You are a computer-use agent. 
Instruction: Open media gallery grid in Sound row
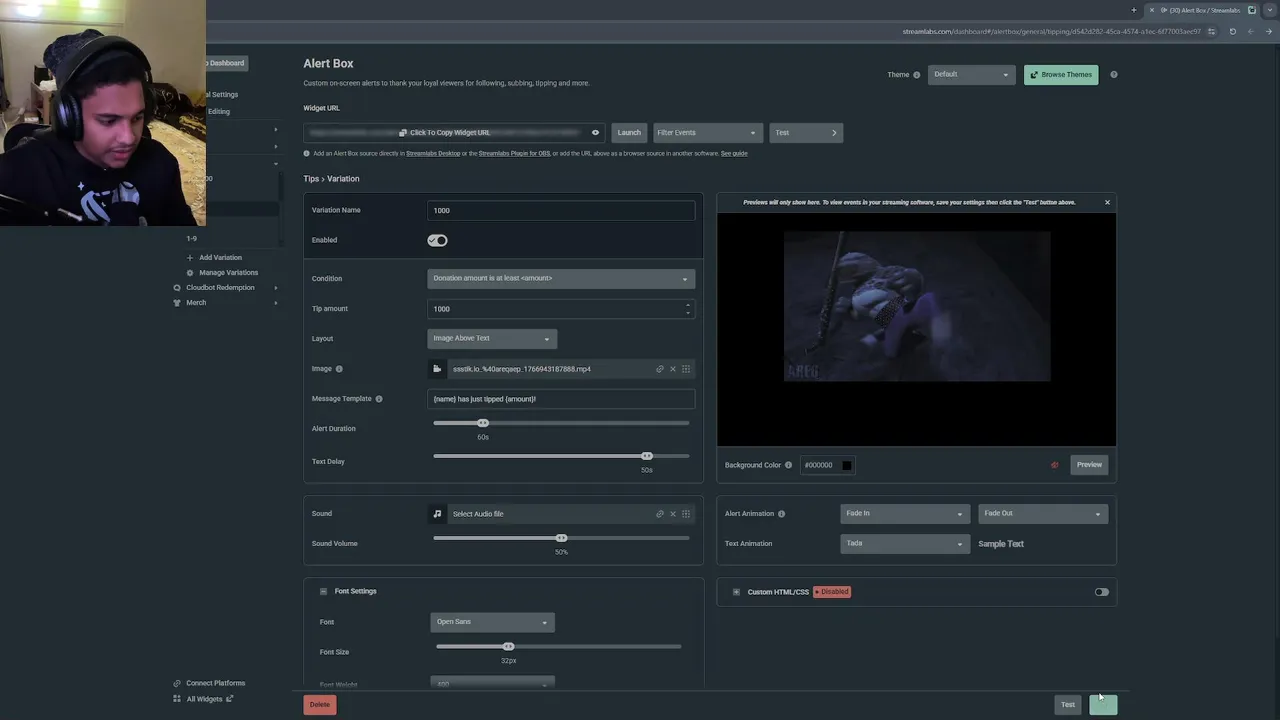pyautogui.click(x=686, y=514)
